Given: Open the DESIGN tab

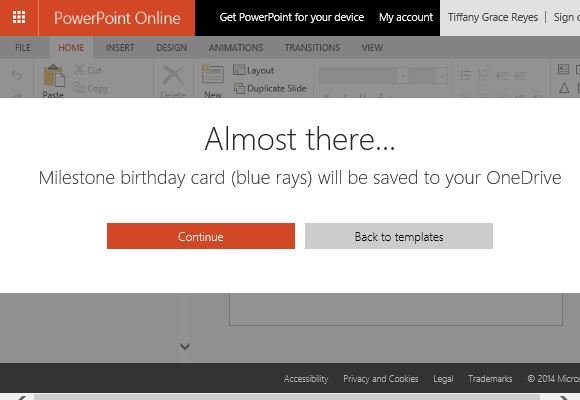Looking at the screenshot, I should 172,48.
